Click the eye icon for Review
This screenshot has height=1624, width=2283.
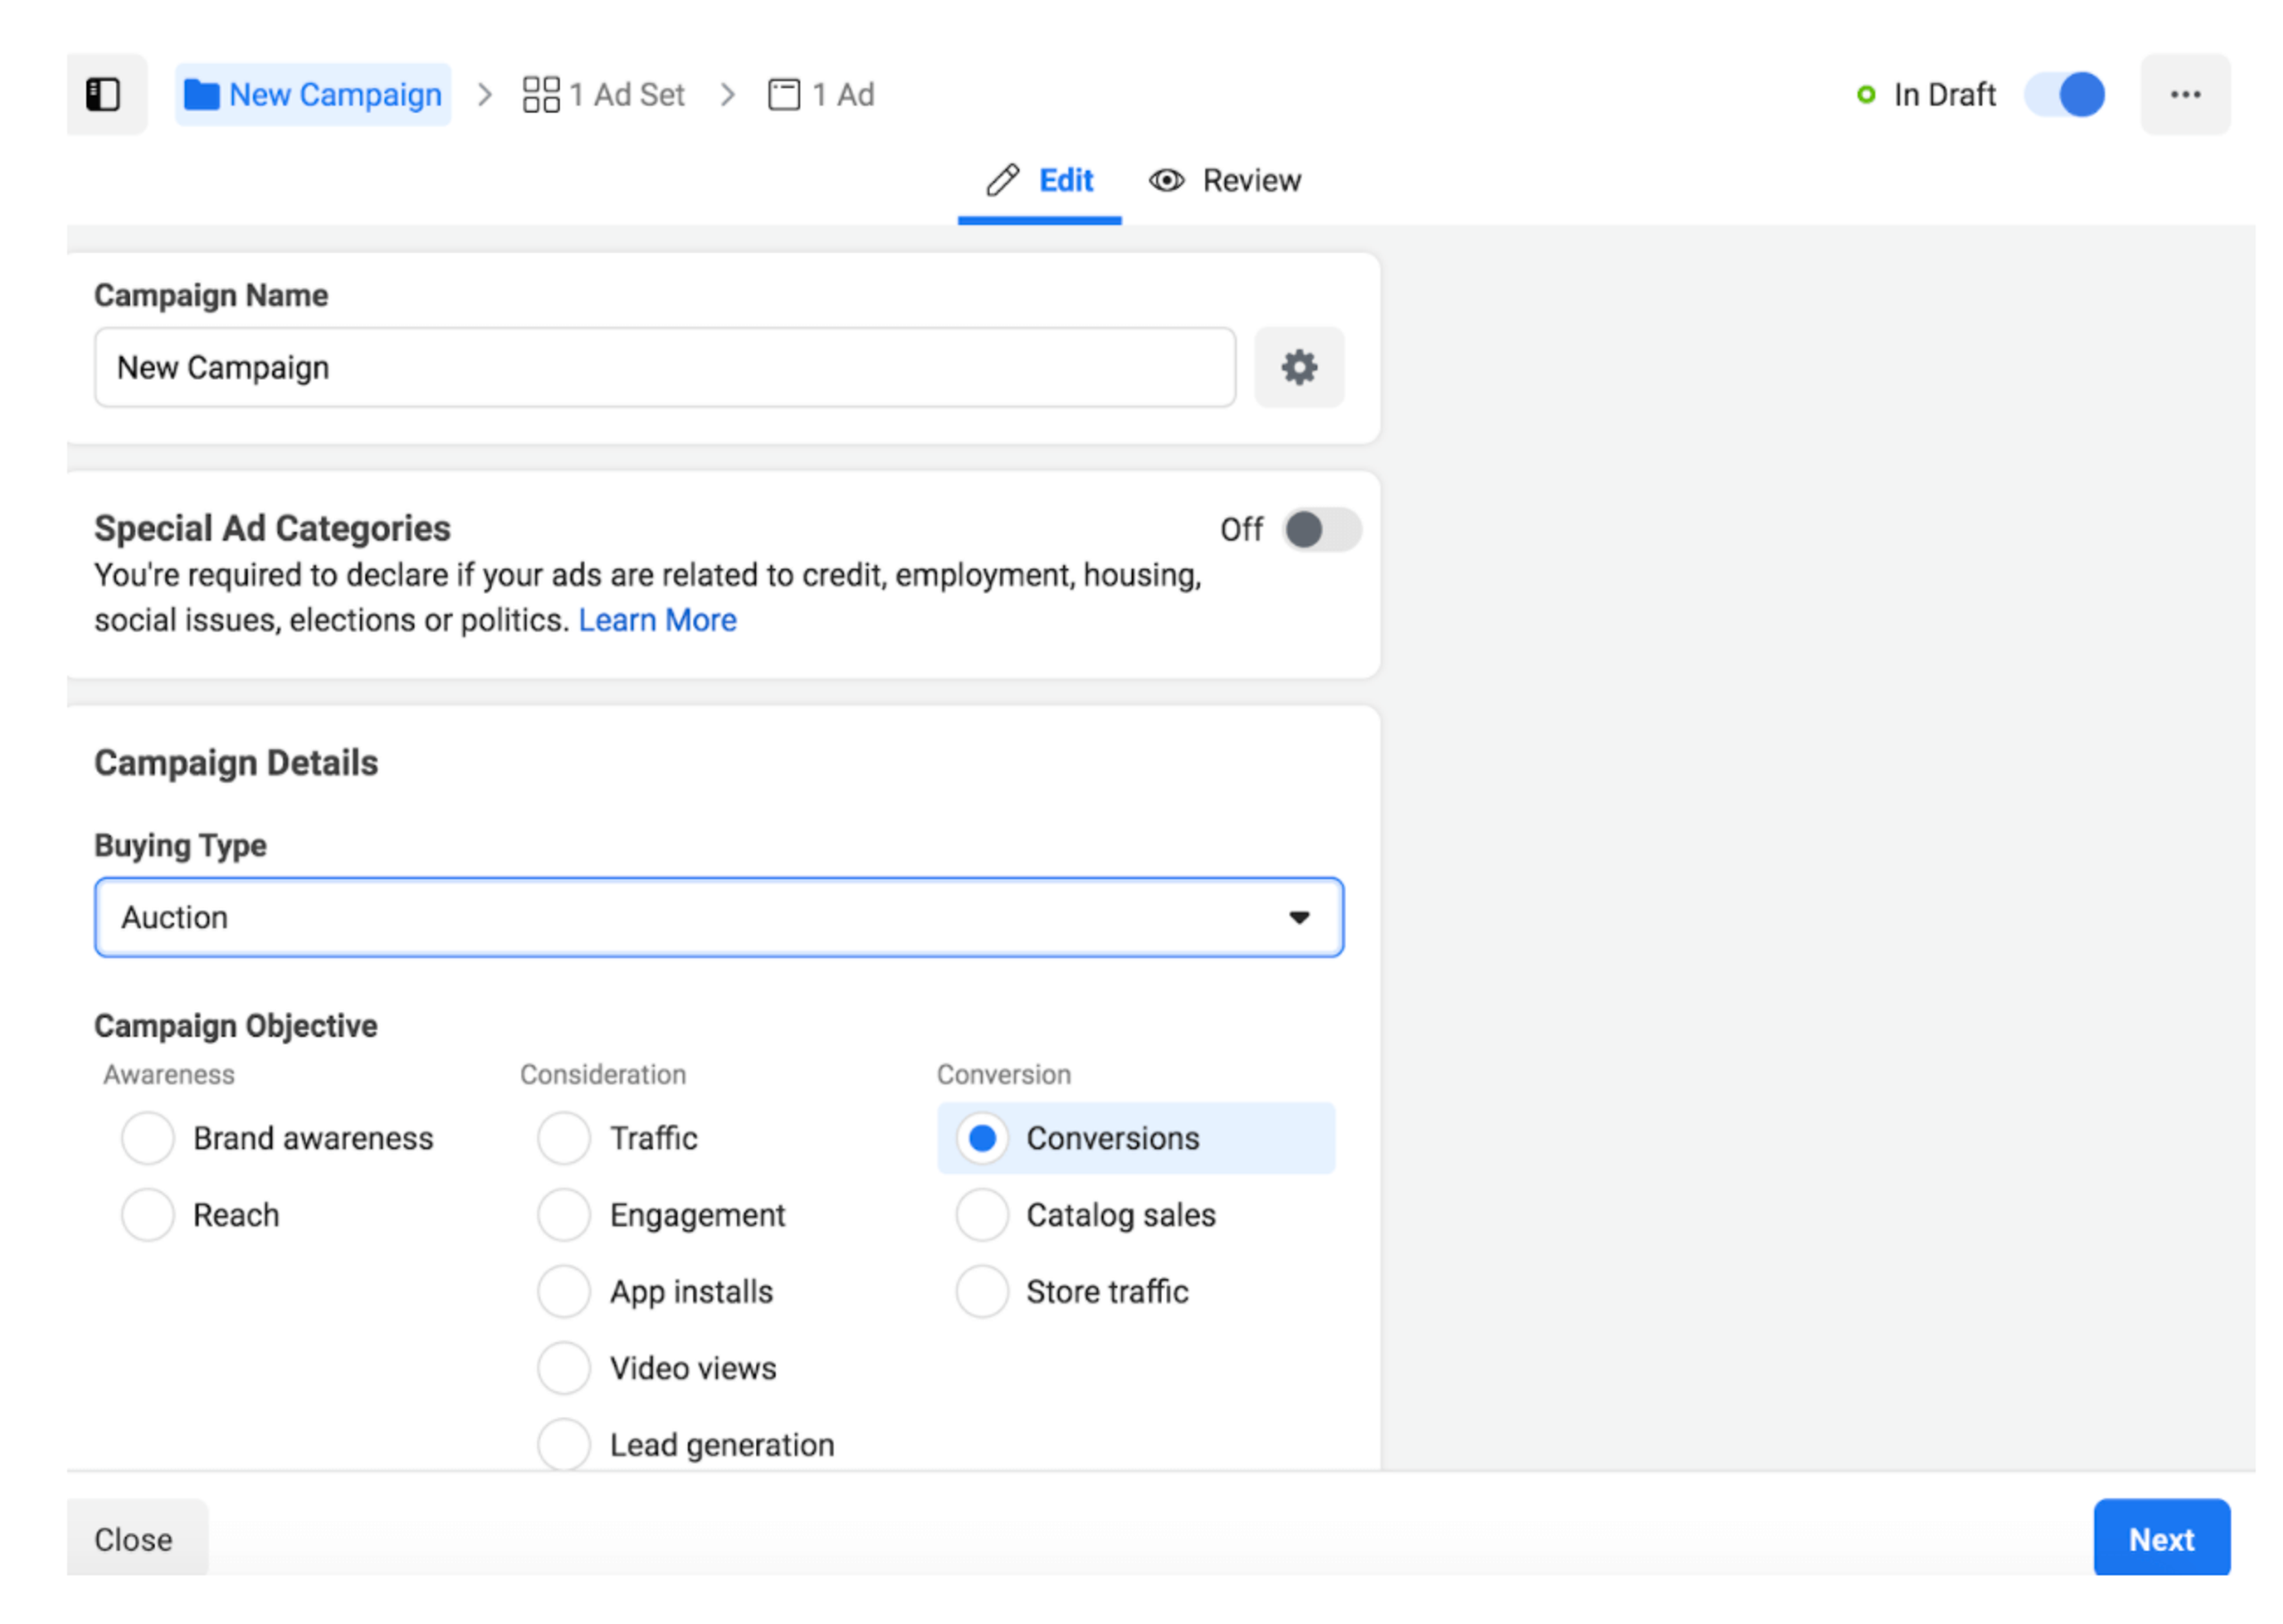coord(1166,181)
